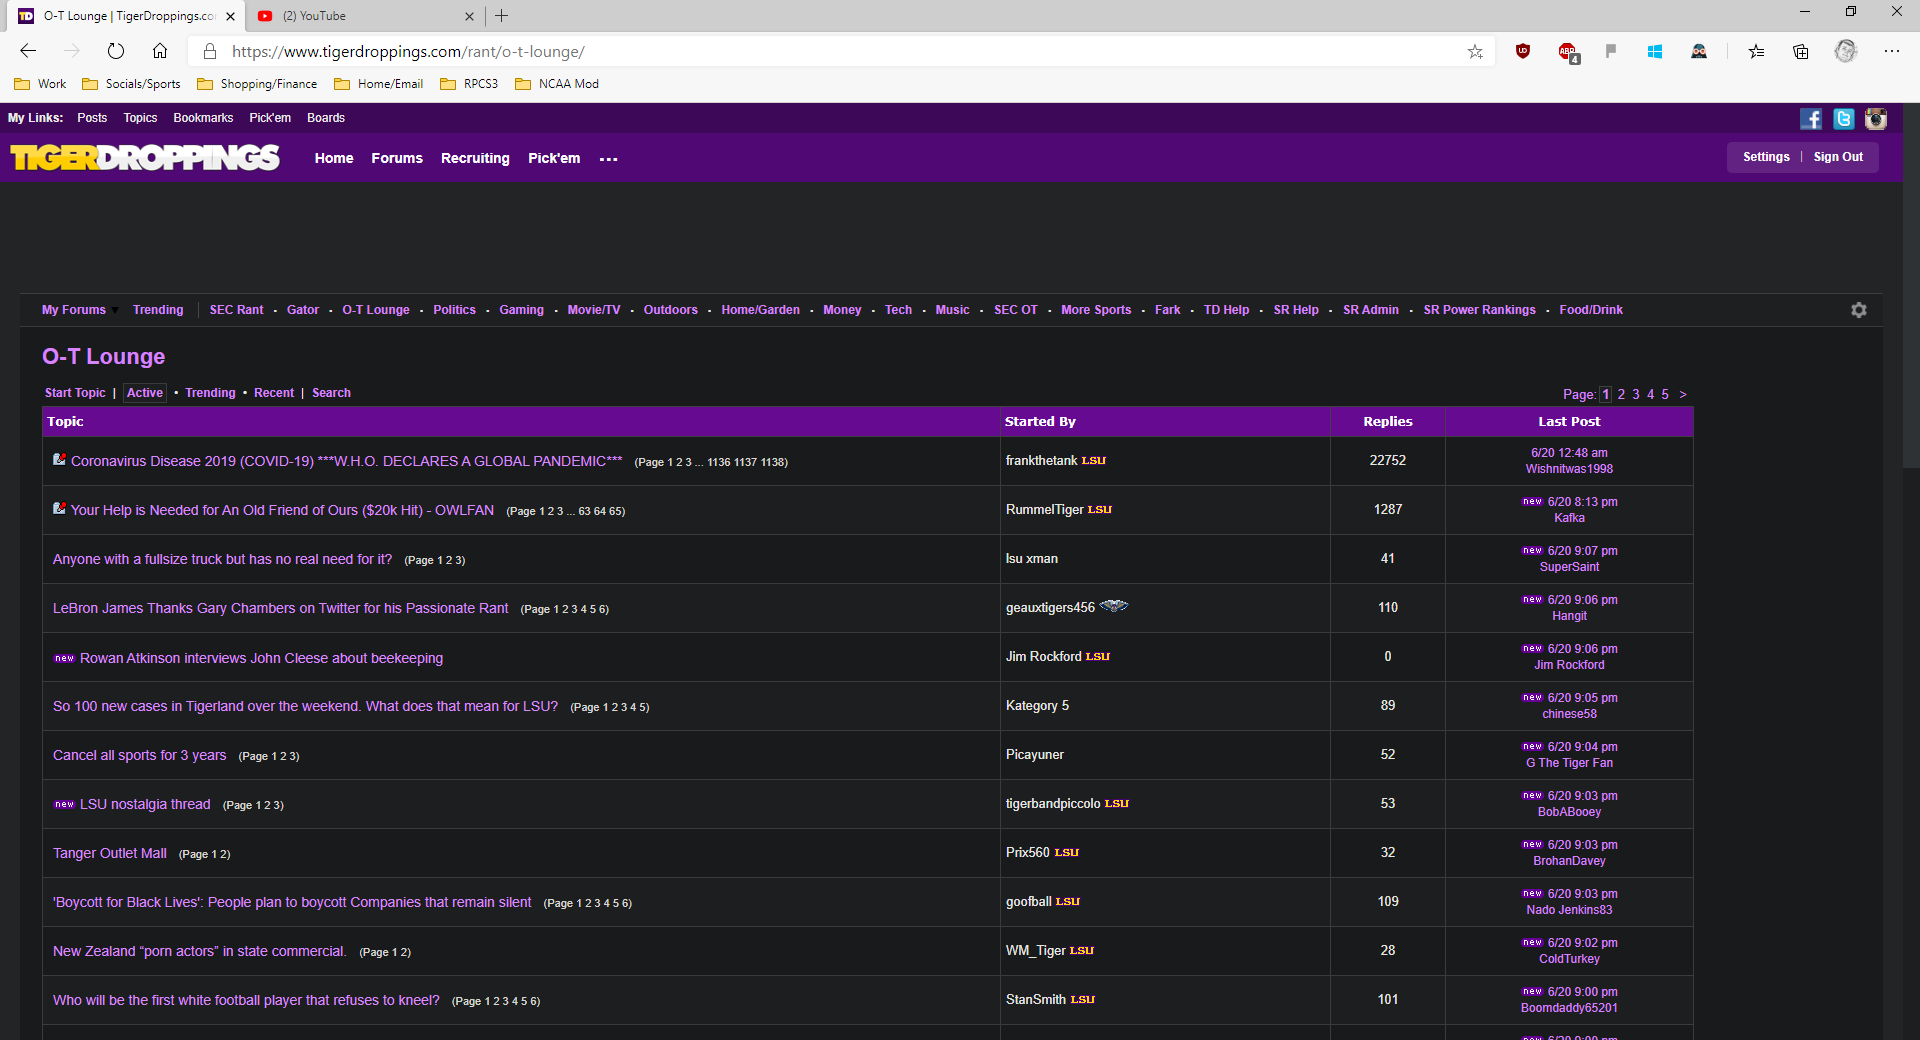Jump to page 1138 of the Coronavirus thread

772,462
